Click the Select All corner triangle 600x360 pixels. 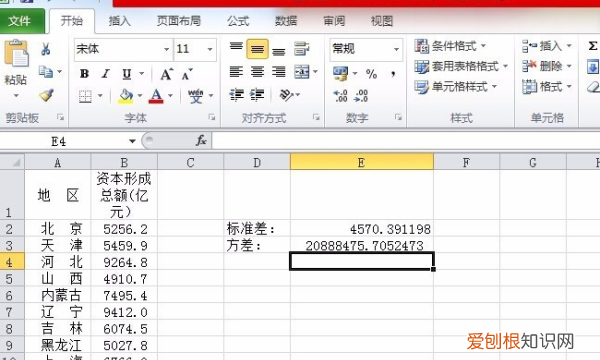(12, 162)
